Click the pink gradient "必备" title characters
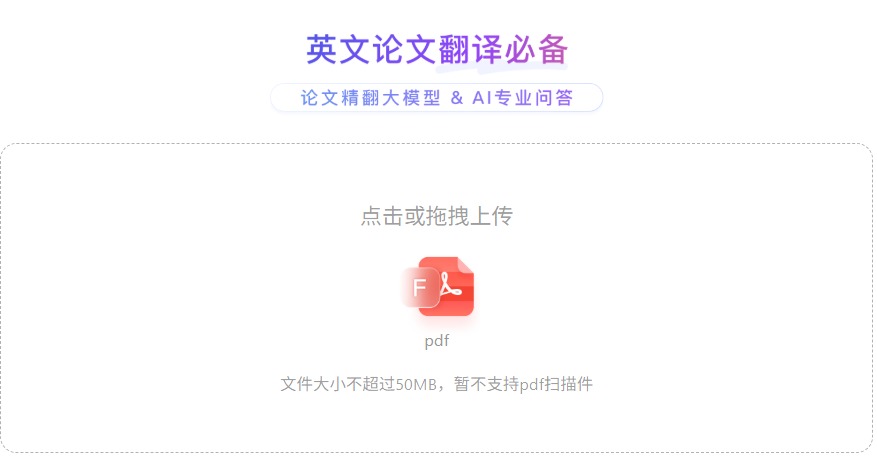The width and height of the screenshot is (877, 457). [x=536, y=50]
